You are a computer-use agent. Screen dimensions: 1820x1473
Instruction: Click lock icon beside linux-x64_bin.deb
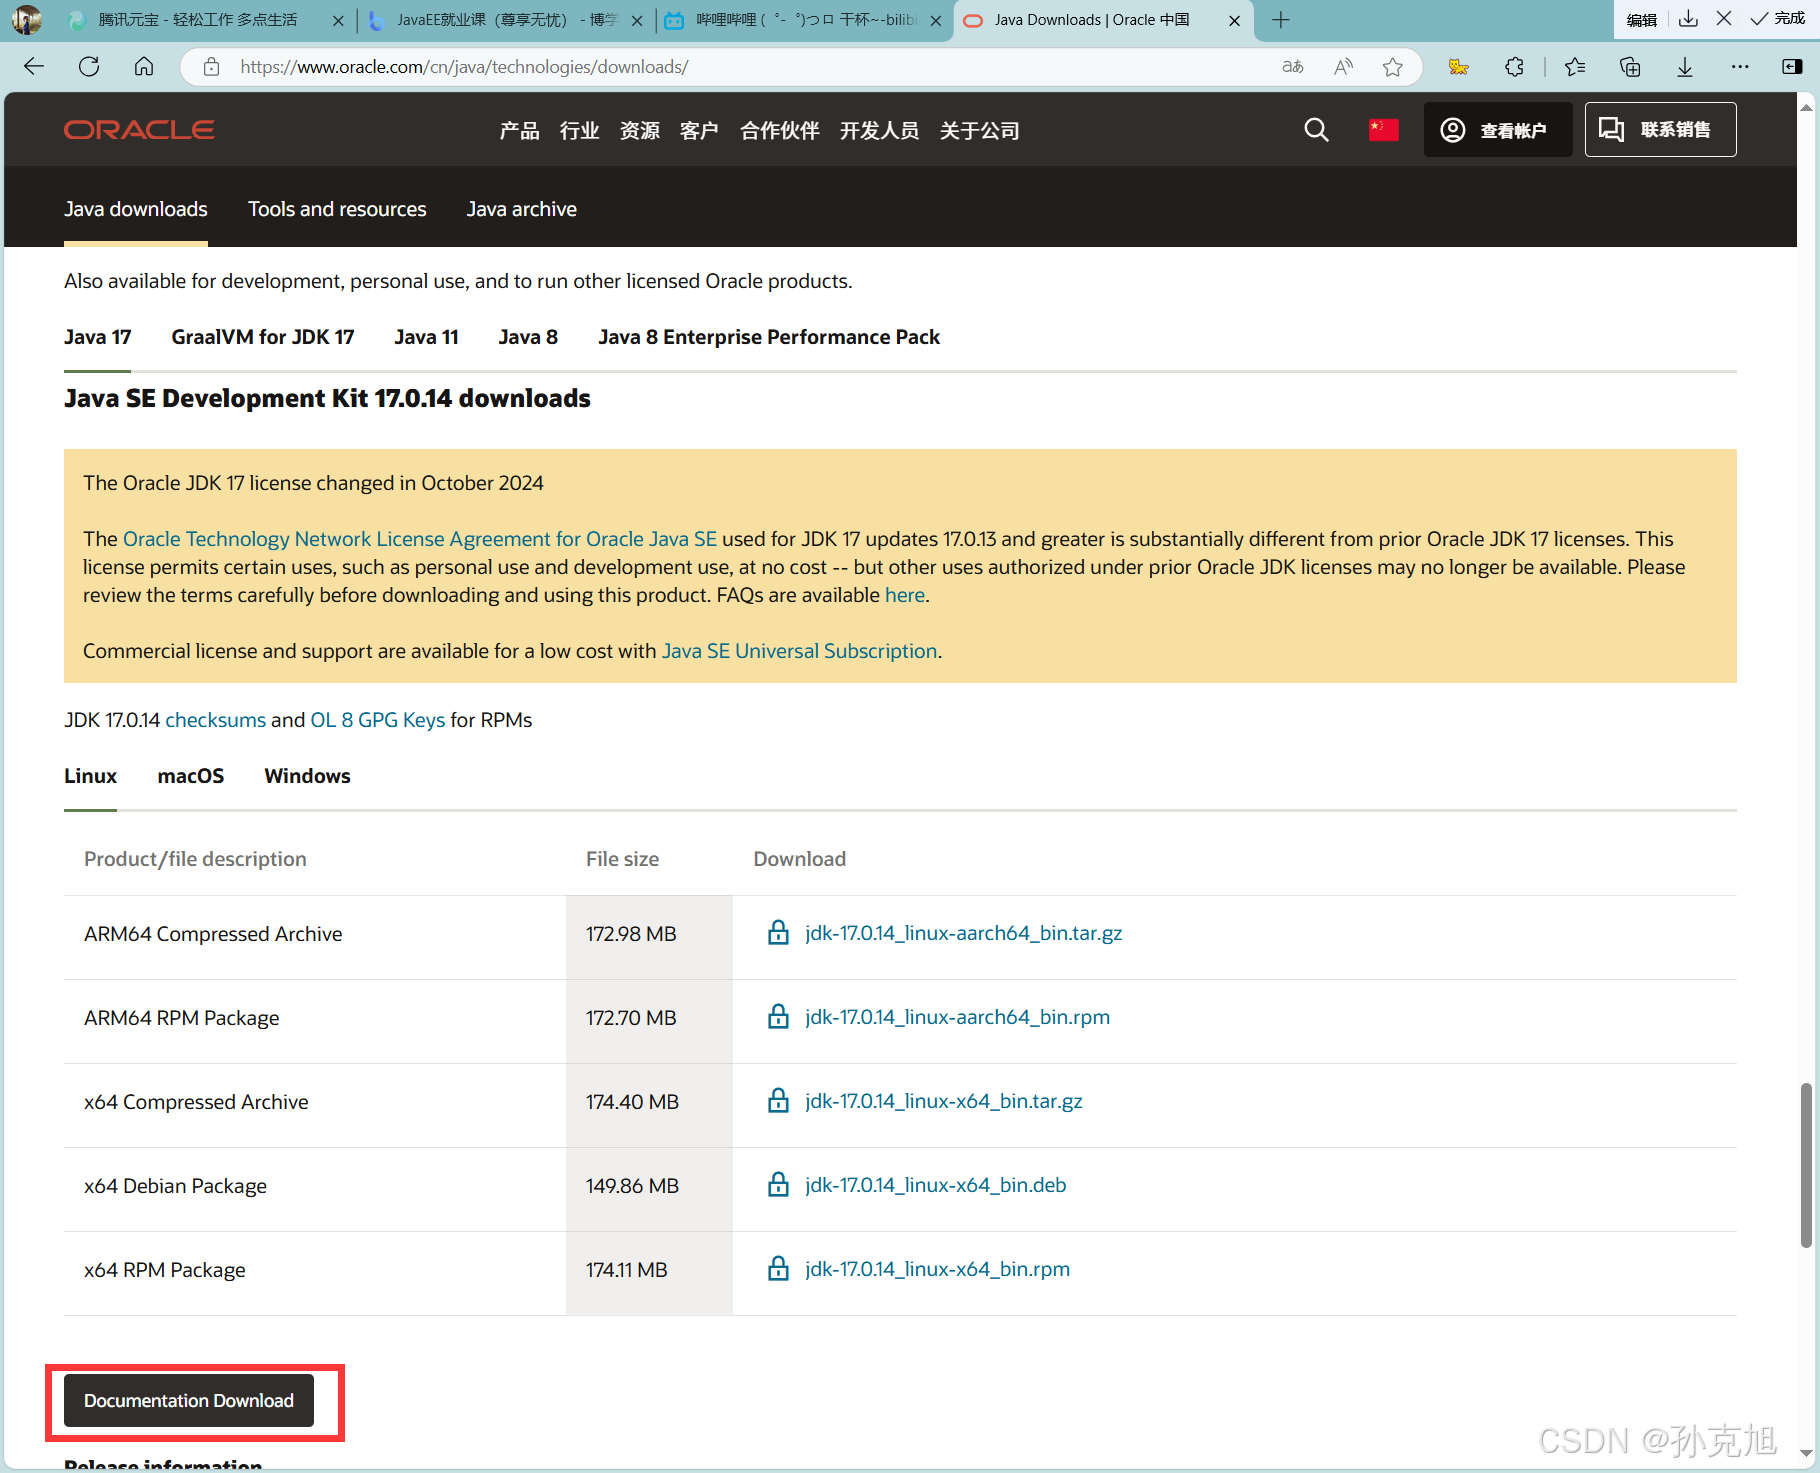tap(778, 1185)
